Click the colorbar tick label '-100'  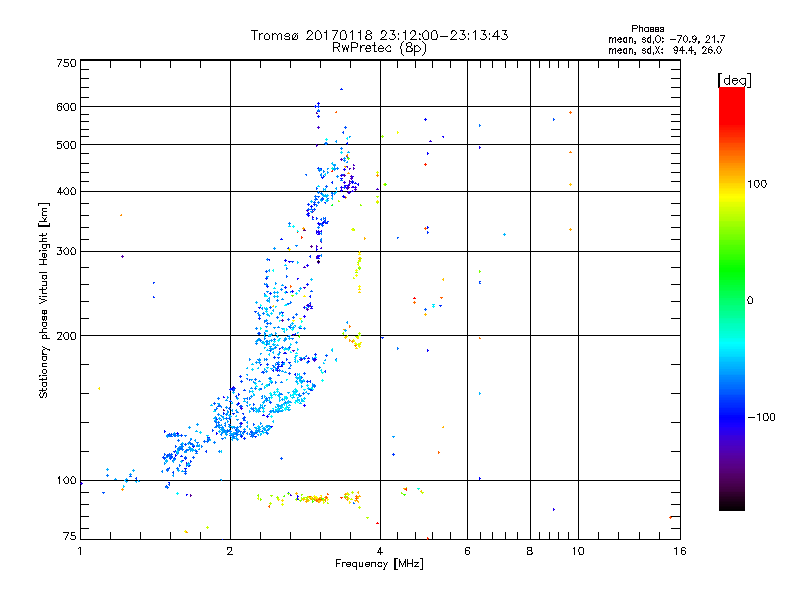[x=762, y=417]
